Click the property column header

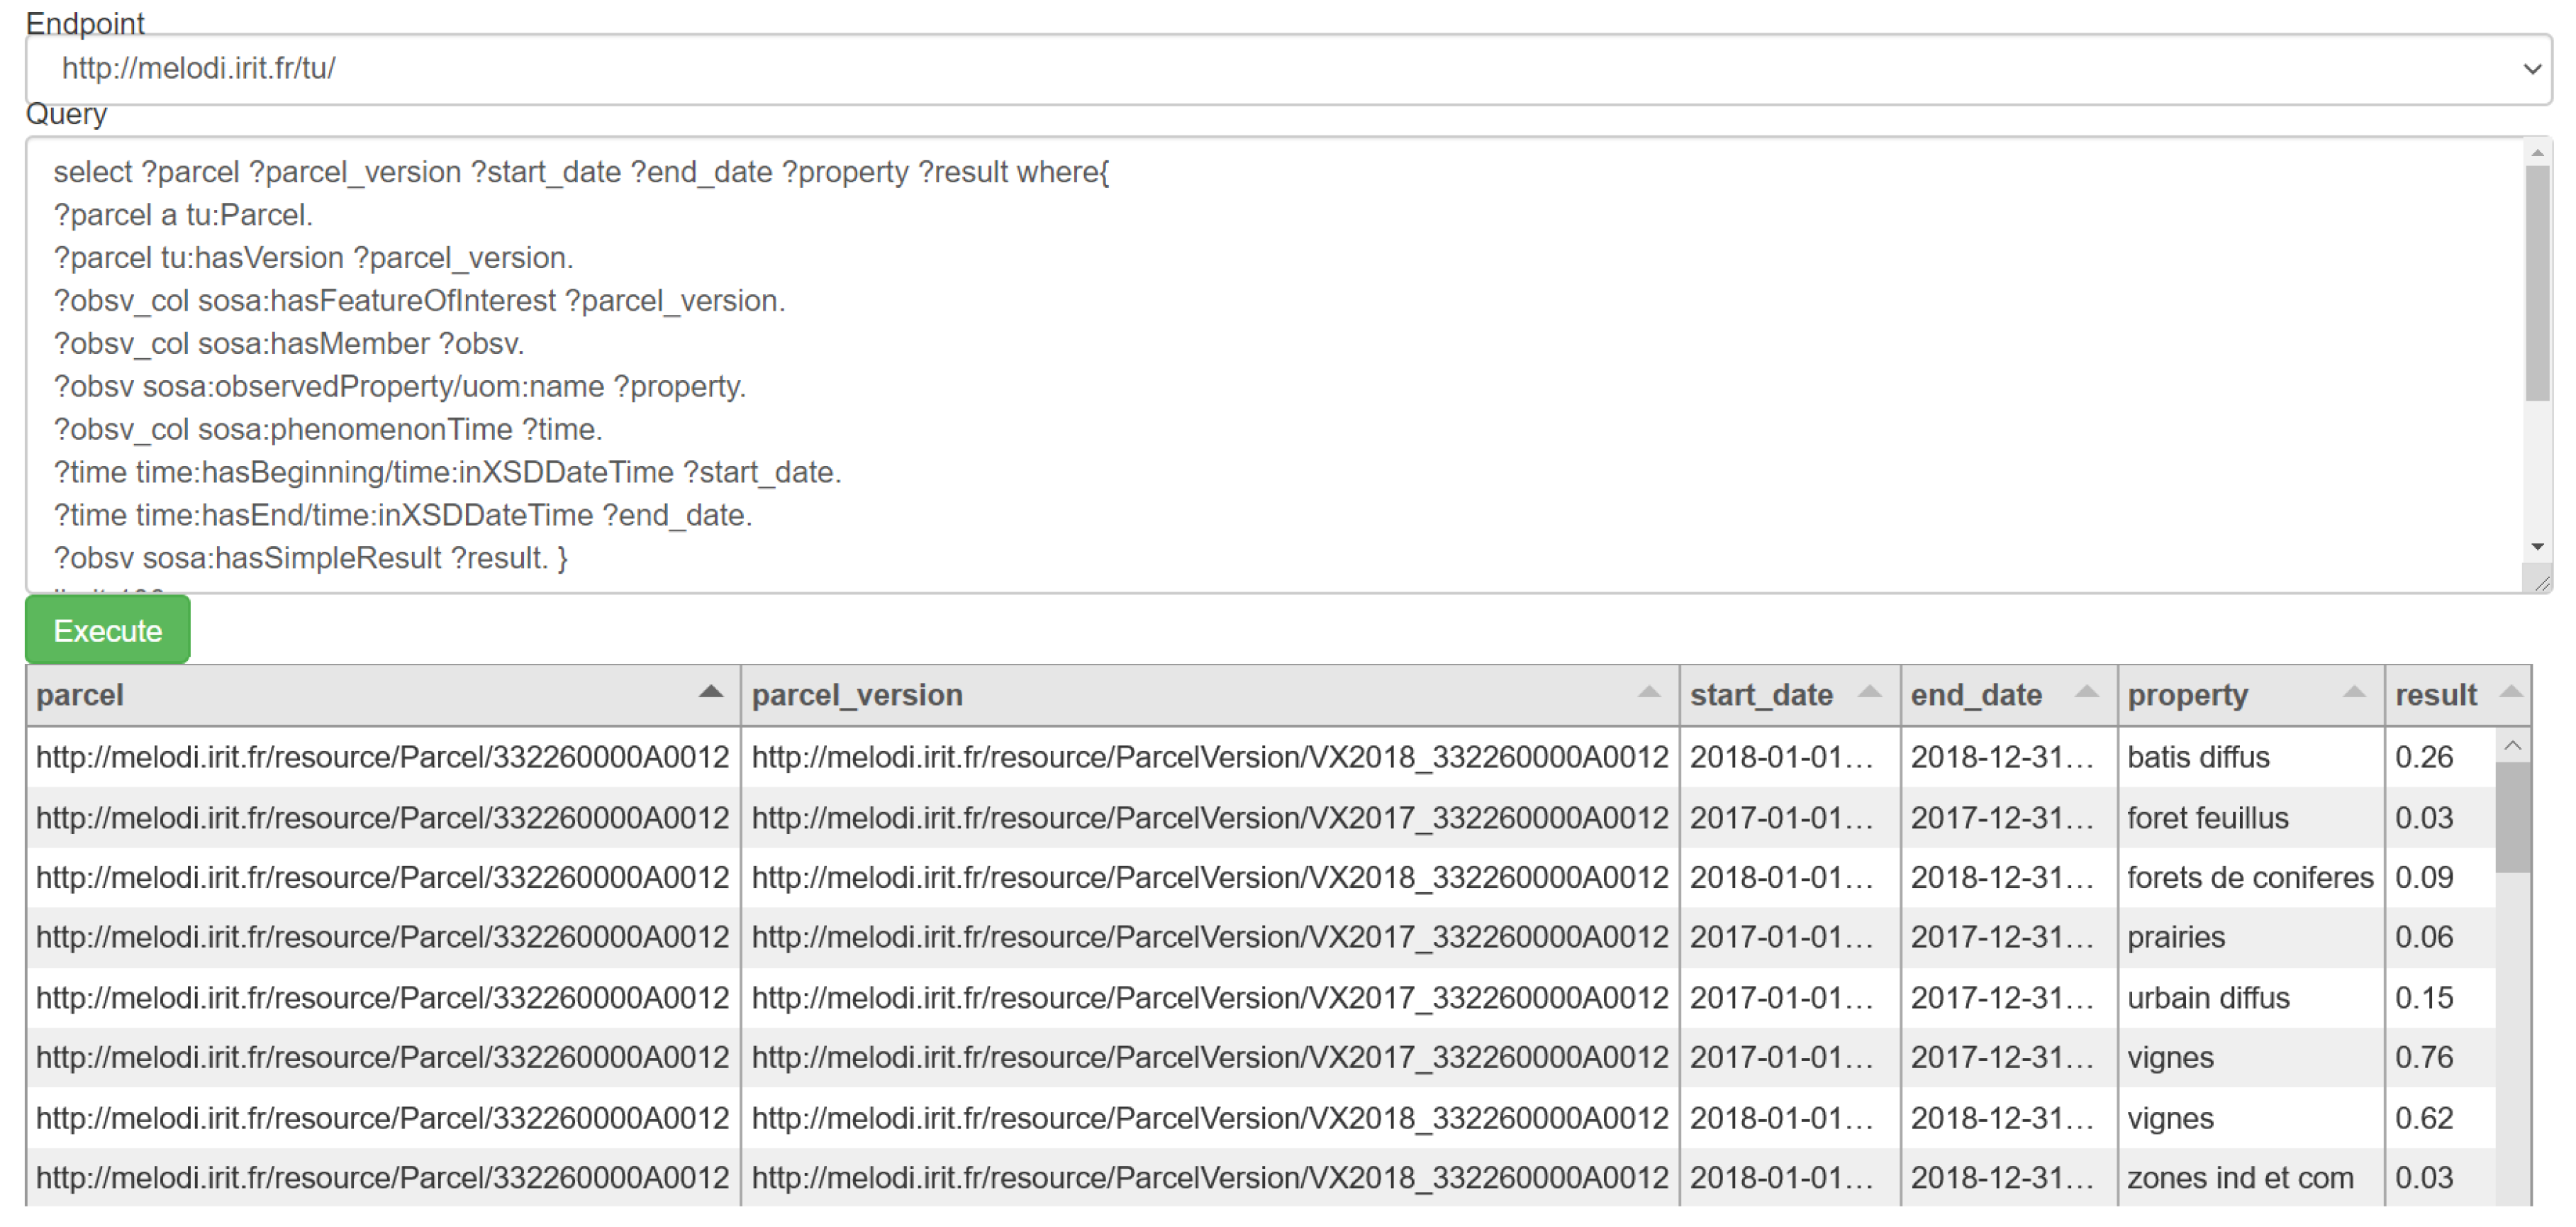point(2187,695)
